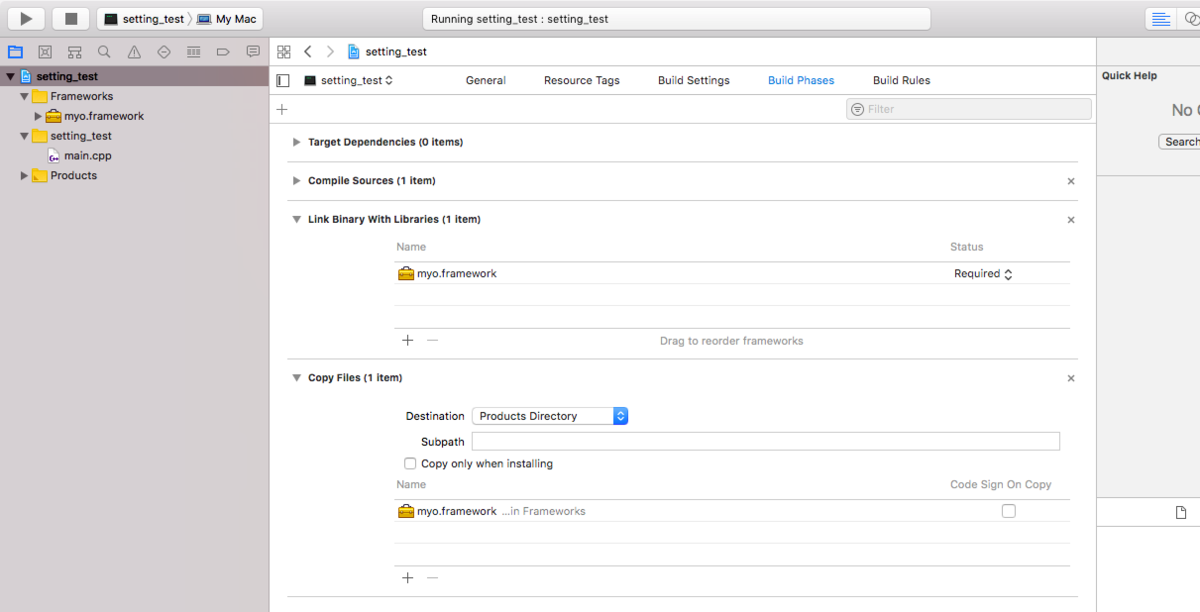Image resolution: width=1200 pixels, height=612 pixels.
Task: Open the Report navigator speech-bubble icon
Action: 253,52
